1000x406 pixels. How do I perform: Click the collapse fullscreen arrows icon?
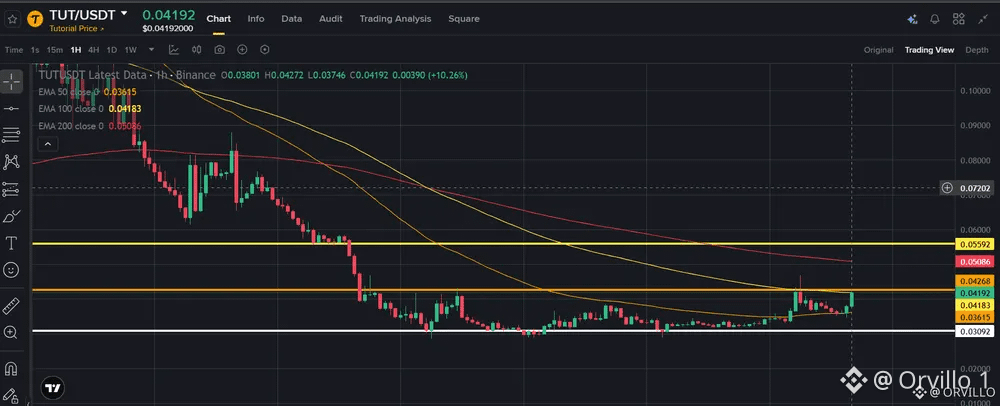point(983,19)
